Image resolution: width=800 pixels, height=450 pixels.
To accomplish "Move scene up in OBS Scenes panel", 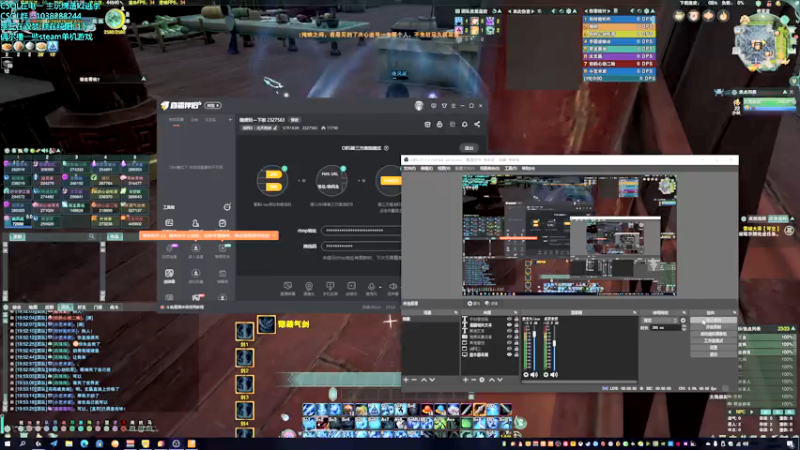I will (x=424, y=380).
